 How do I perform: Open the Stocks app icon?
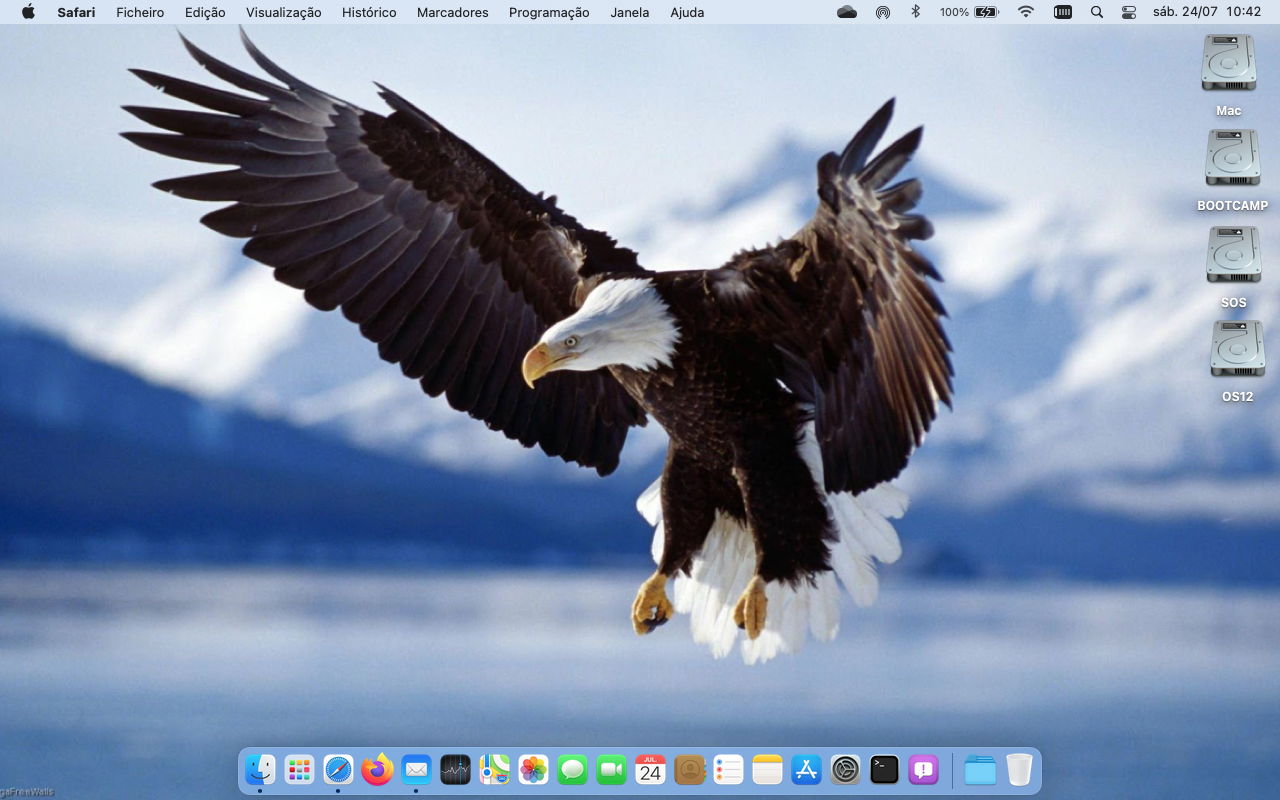pyautogui.click(x=455, y=770)
